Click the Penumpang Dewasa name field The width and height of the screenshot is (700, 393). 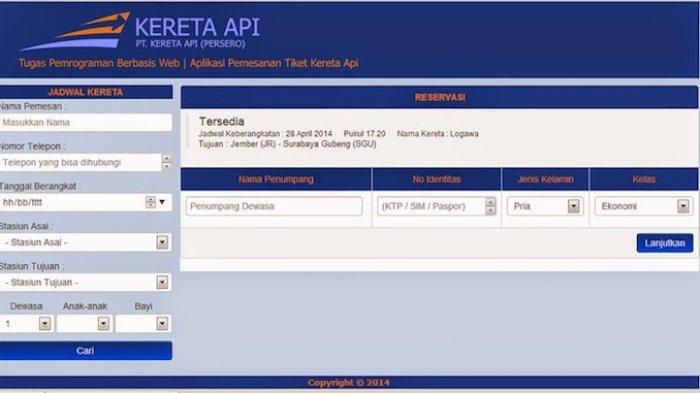click(274, 206)
